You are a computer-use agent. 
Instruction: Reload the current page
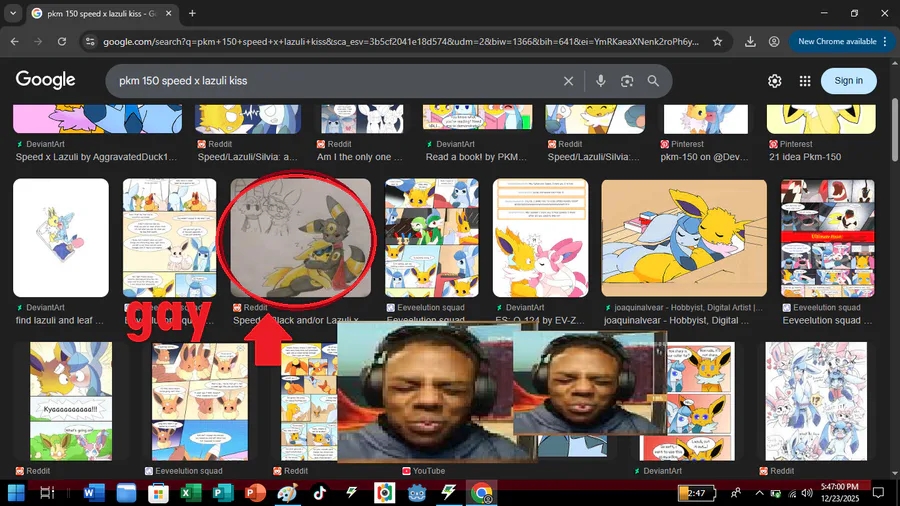pyautogui.click(x=62, y=41)
